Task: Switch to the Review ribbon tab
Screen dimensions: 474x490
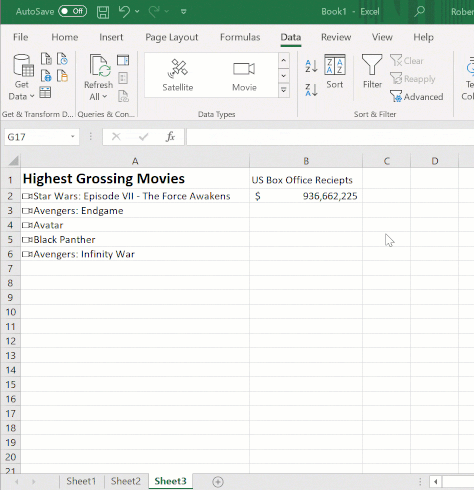Action: click(x=336, y=37)
